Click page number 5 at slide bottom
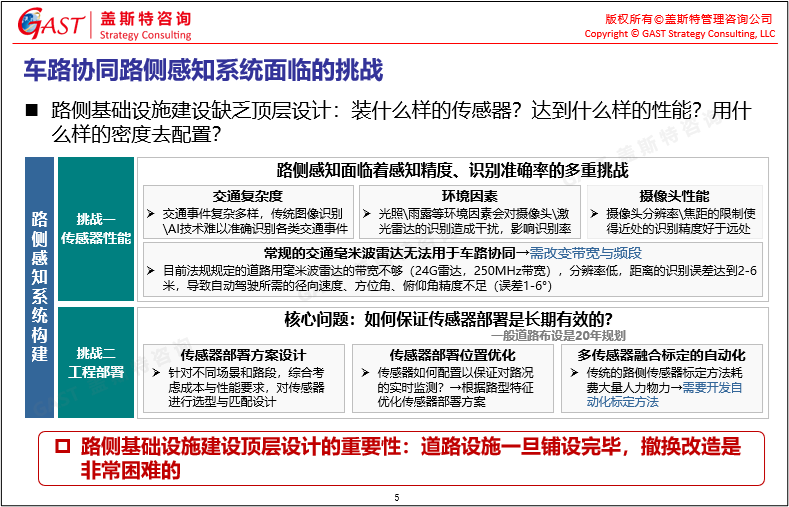Viewport: 789px width, 507px height. click(x=397, y=497)
